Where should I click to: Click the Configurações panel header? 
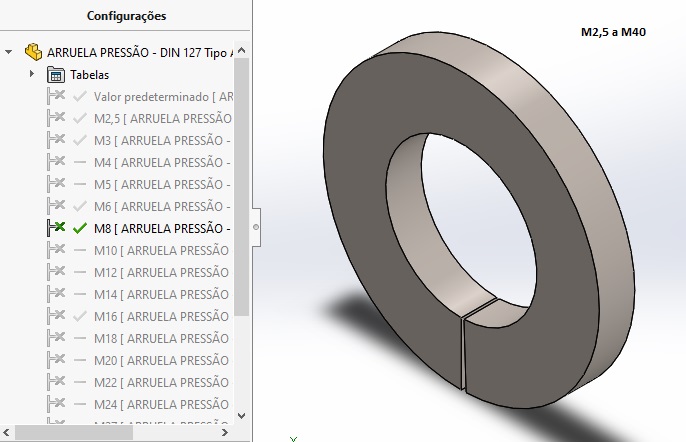tap(126, 16)
